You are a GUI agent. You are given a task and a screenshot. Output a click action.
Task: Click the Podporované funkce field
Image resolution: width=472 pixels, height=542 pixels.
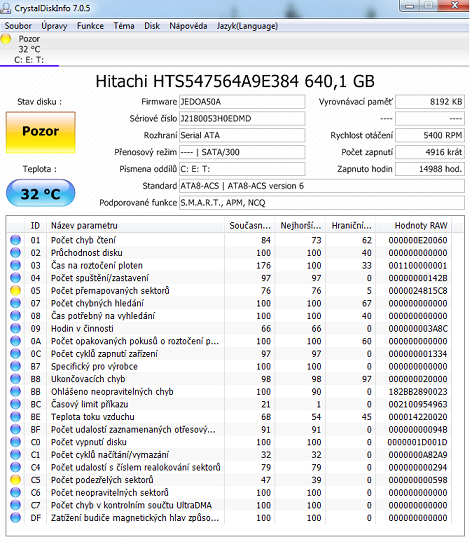coord(322,203)
